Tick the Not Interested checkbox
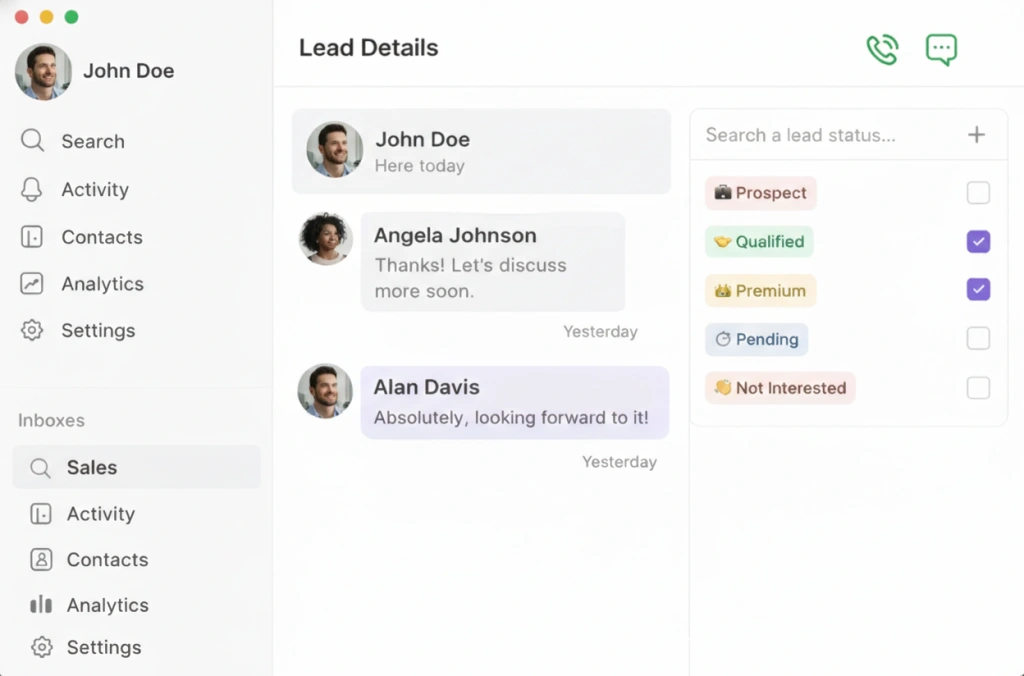Screen dimensions: 1024x676 point(978,388)
